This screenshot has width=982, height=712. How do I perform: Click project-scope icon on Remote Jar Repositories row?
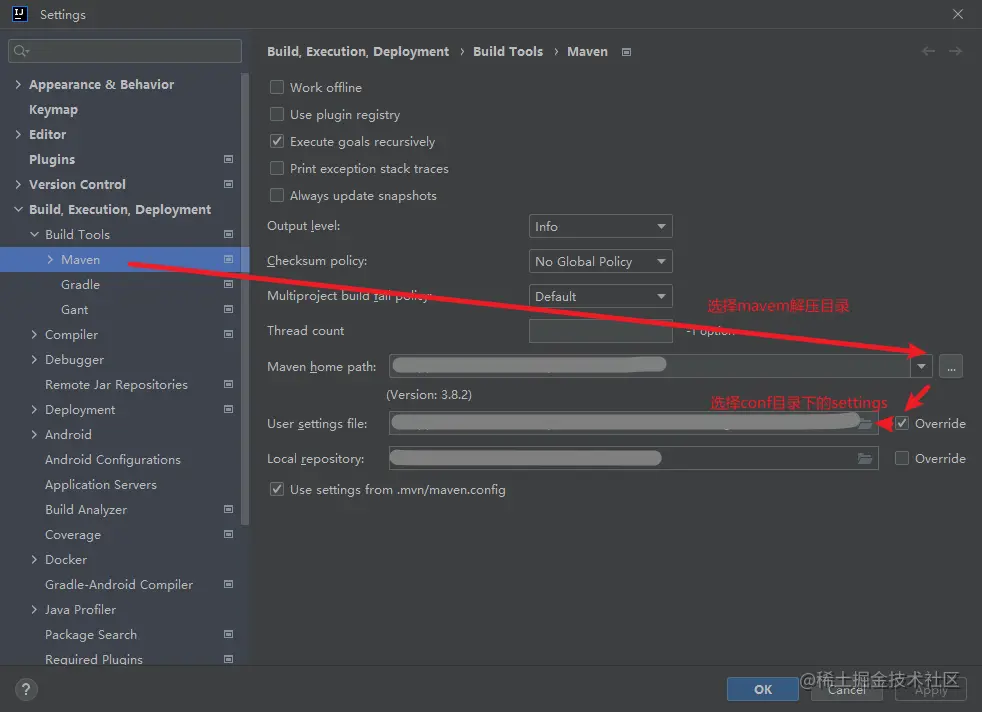(x=229, y=384)
